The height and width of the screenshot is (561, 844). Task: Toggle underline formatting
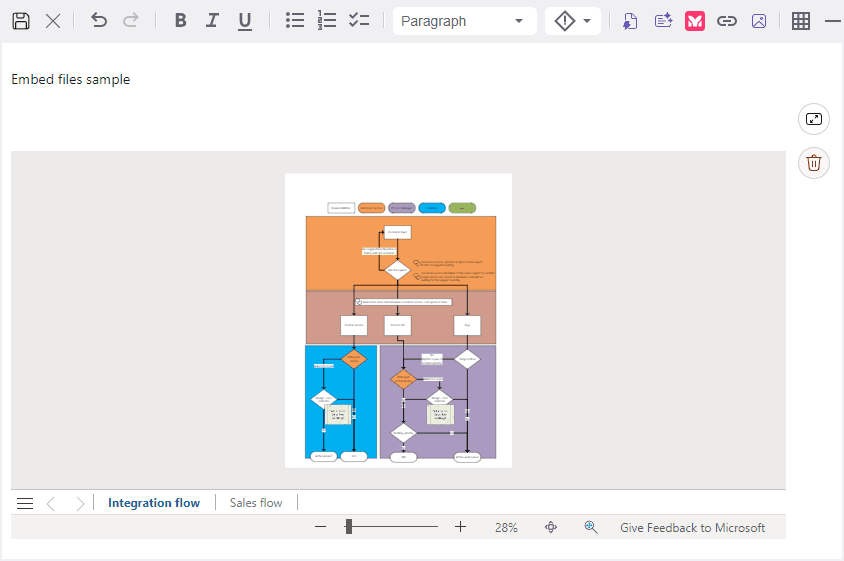(245, 21)
